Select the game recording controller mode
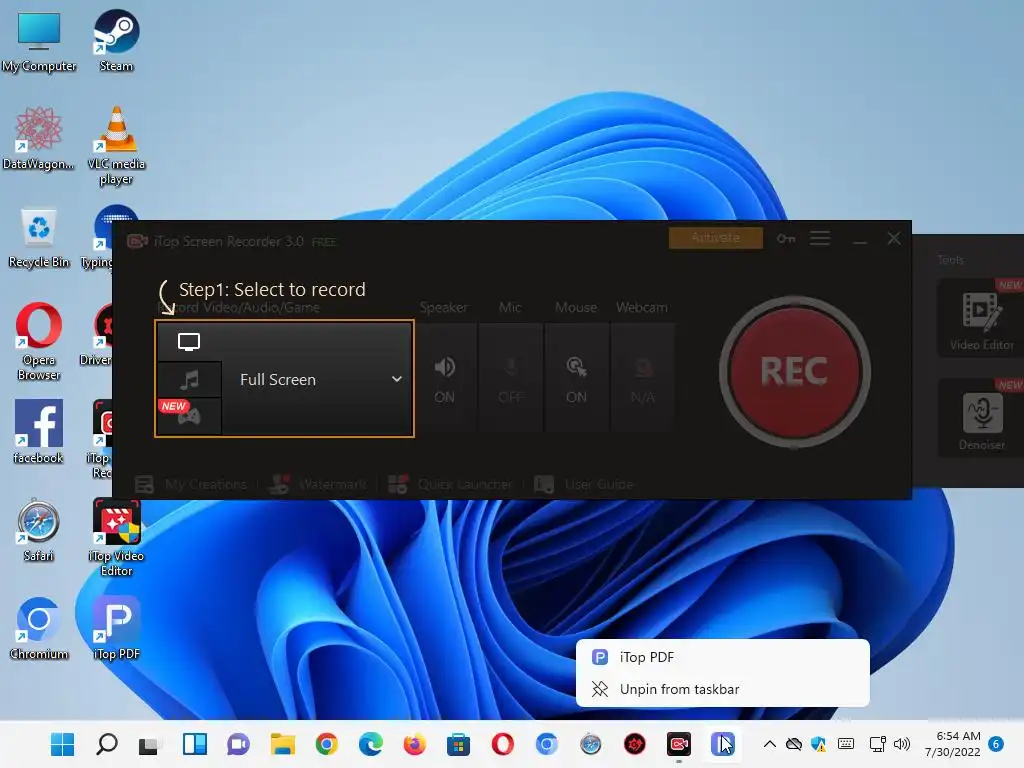The image size is (1024, 768). [189, 415]
